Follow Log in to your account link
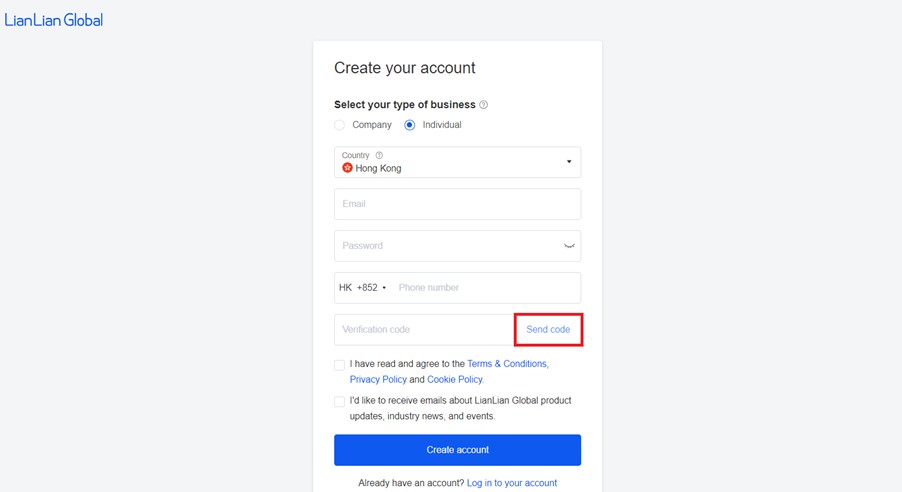 click(x=511, y=483)
